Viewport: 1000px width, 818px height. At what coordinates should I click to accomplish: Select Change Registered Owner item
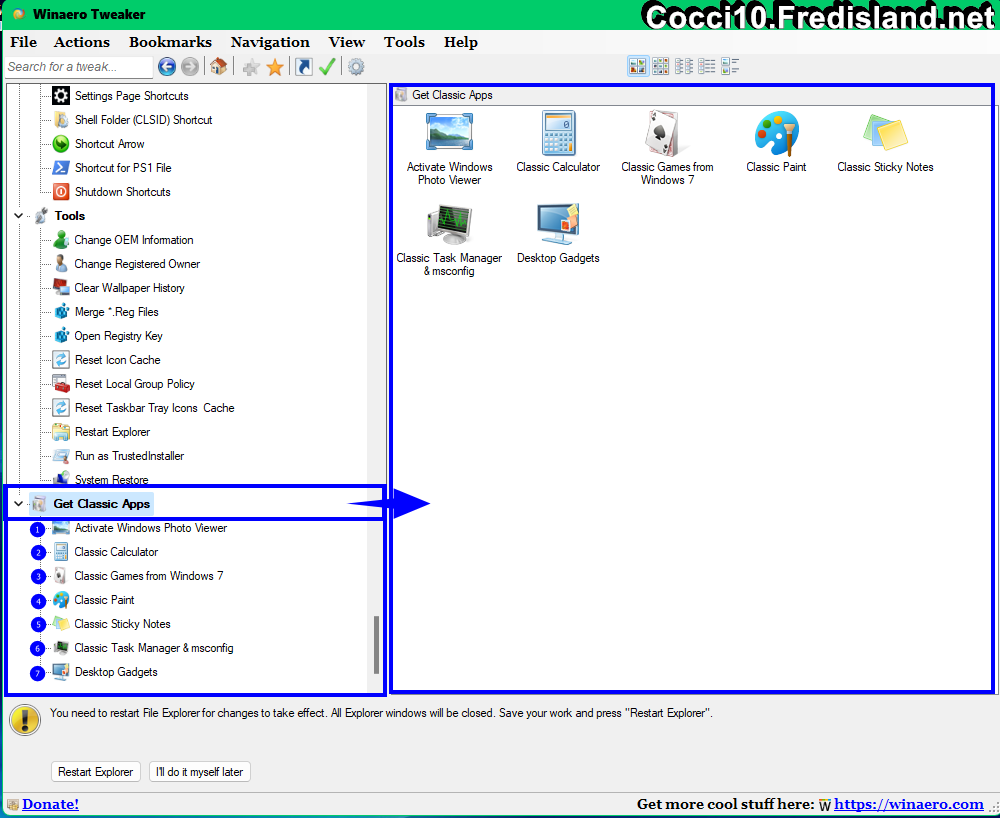coord(137,264)
